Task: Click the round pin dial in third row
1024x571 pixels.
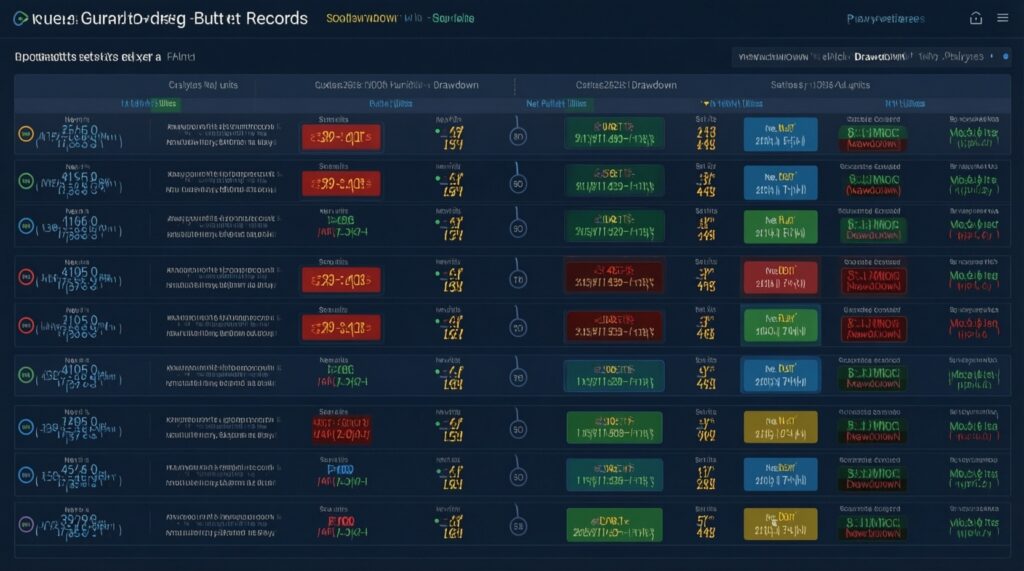Action: (x=518, y=229)
